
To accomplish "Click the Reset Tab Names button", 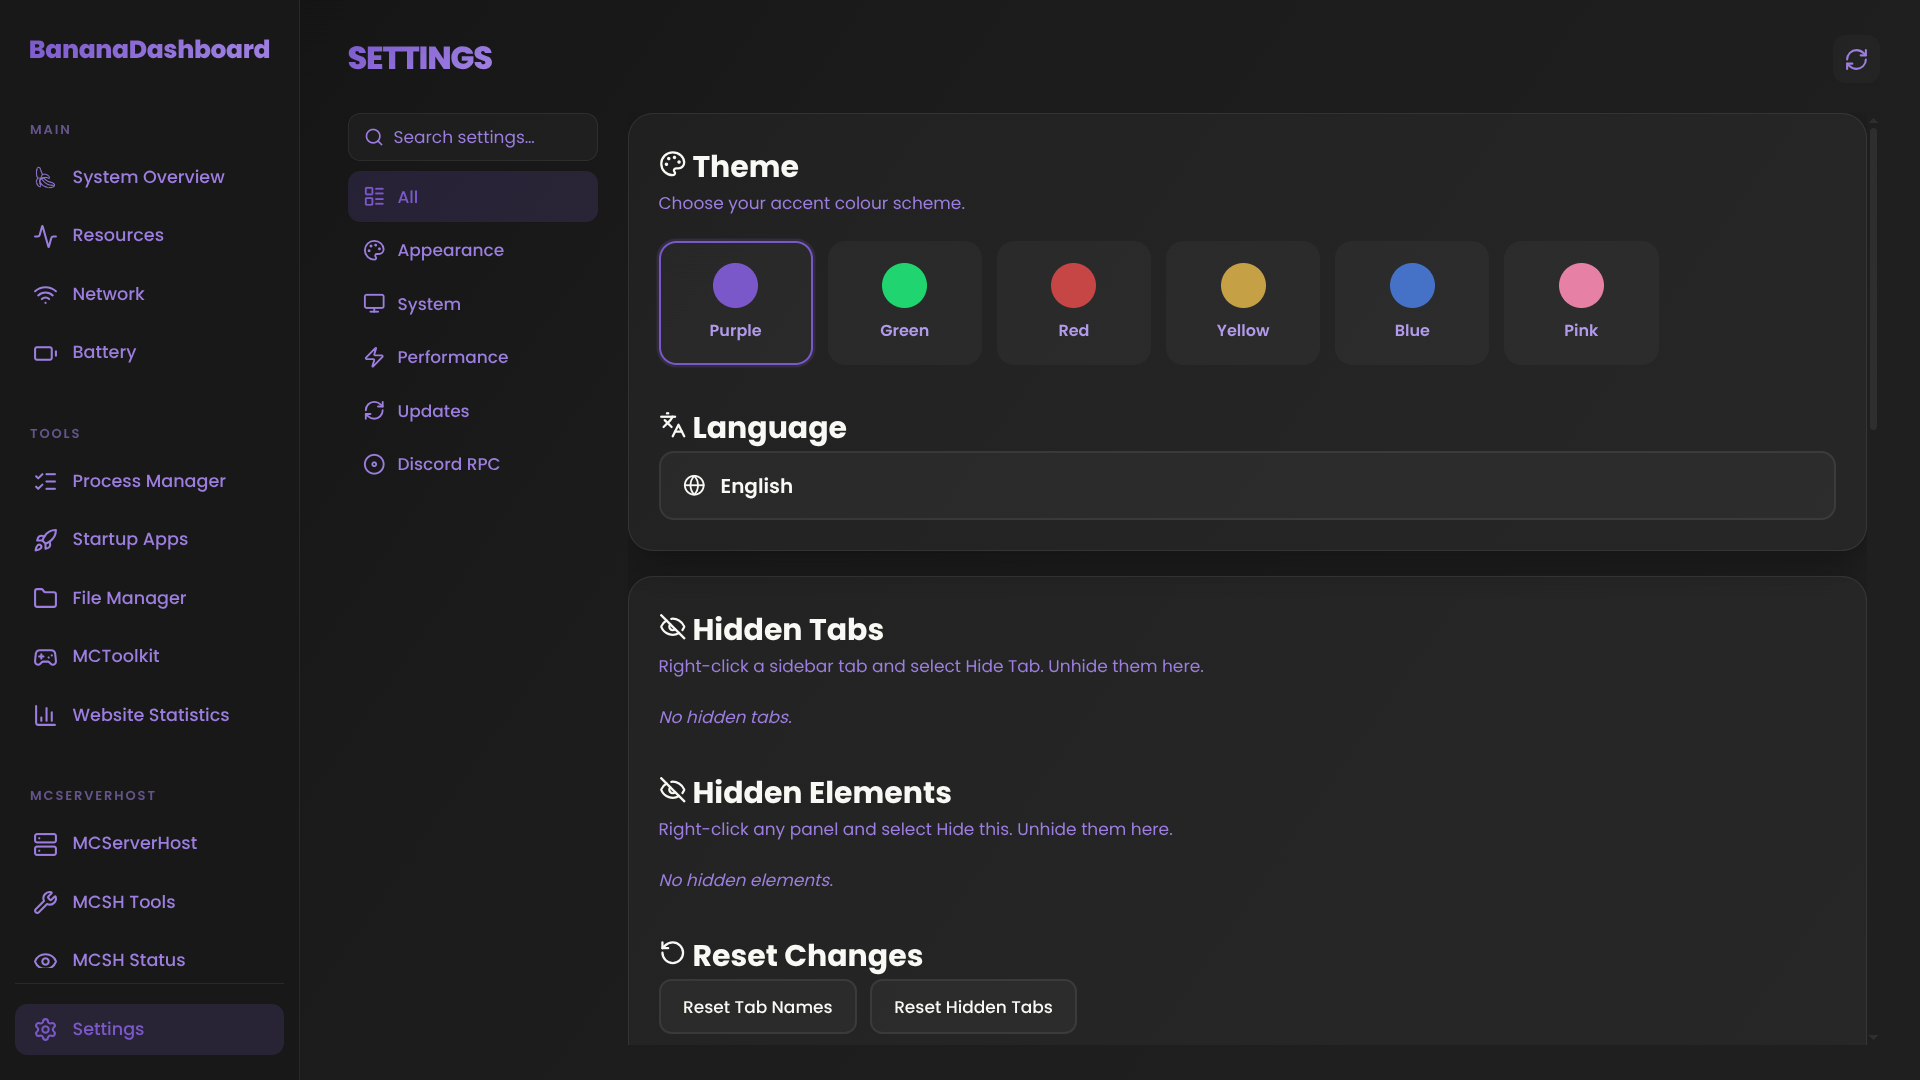I will click(x=757, y=1007).
